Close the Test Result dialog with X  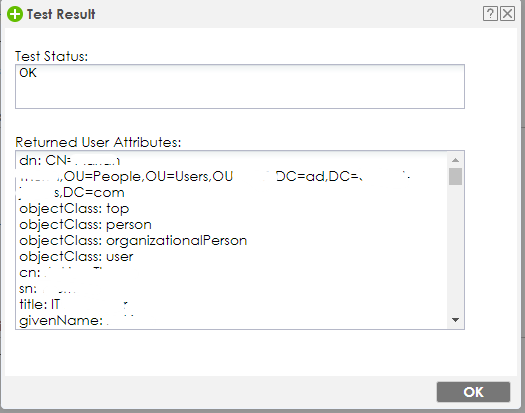[508, 14]
